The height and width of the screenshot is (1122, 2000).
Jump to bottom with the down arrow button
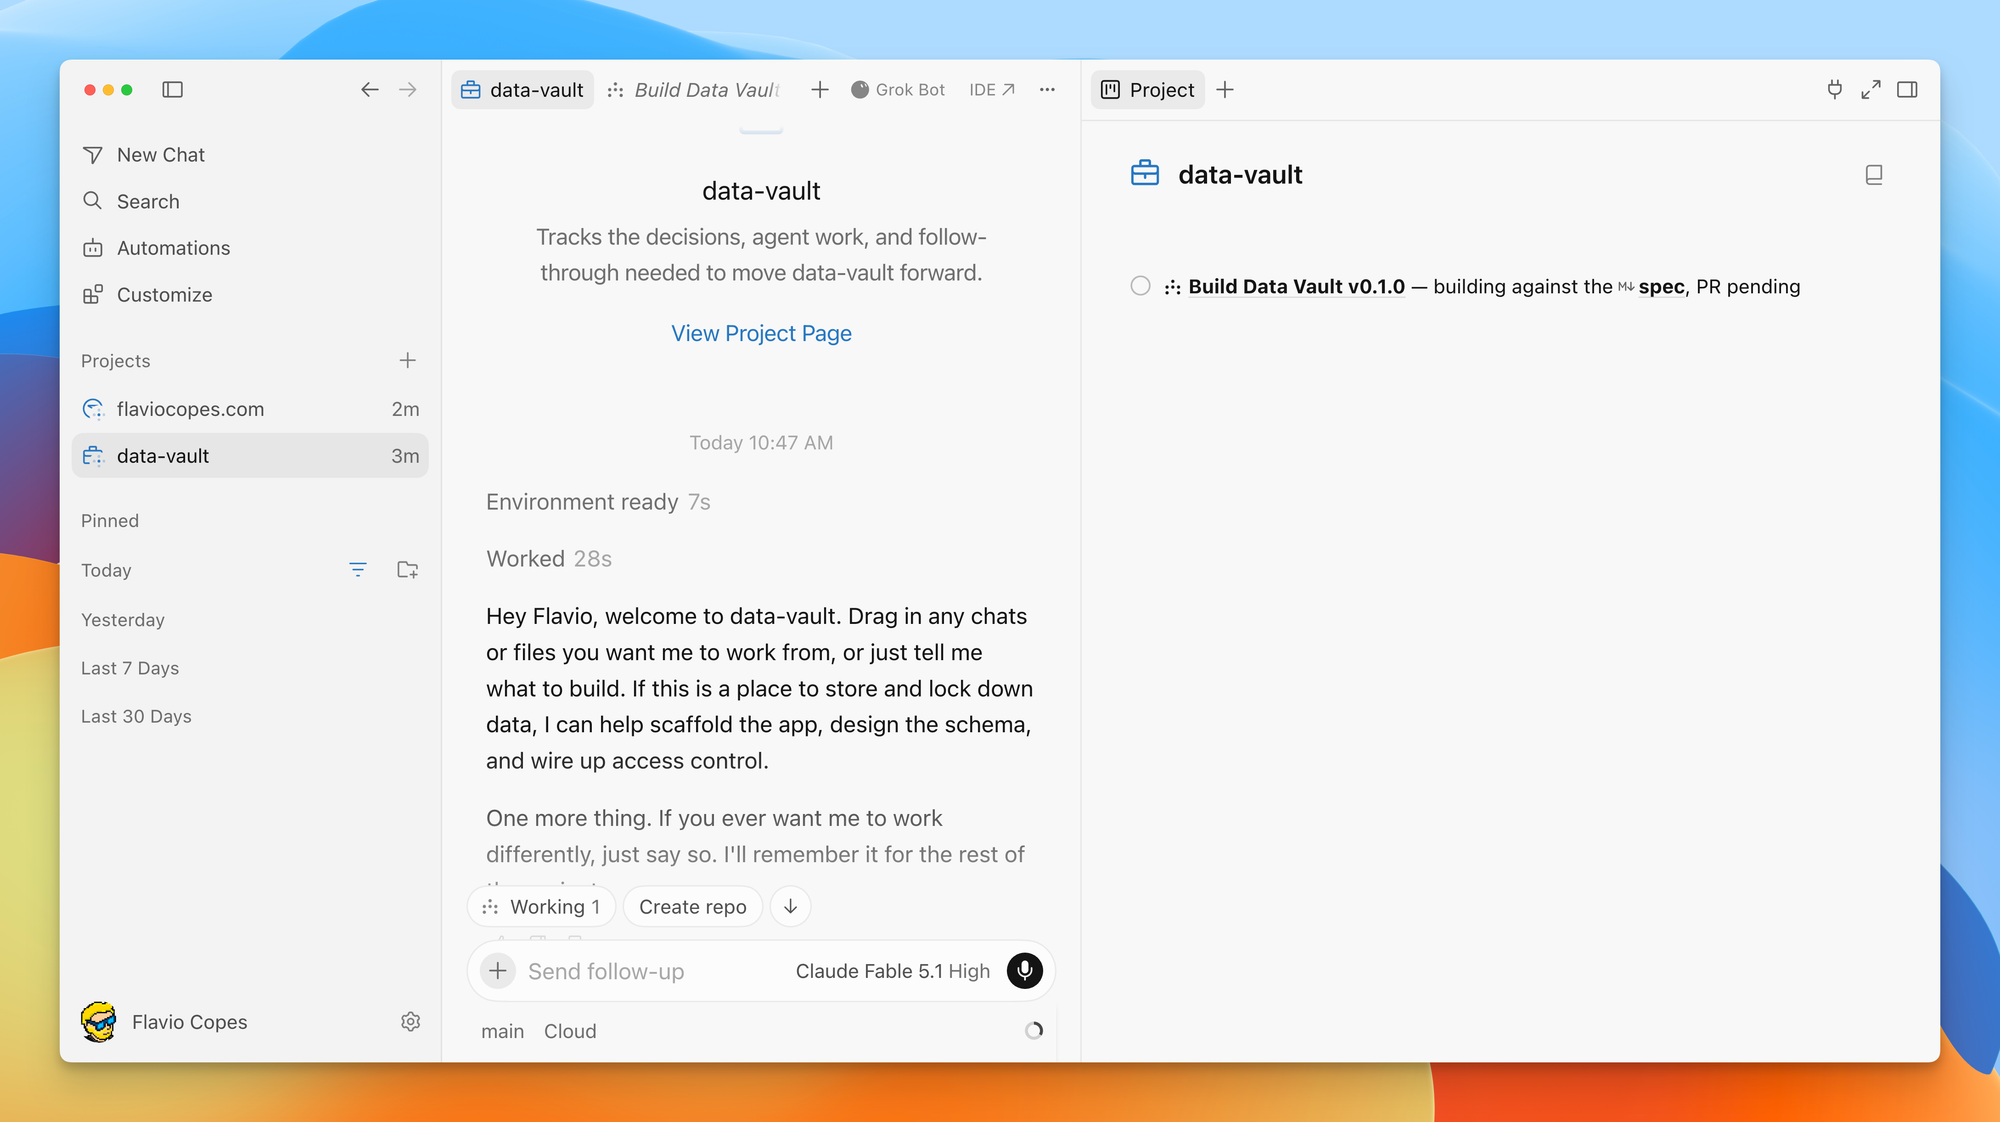coord(790,907)
